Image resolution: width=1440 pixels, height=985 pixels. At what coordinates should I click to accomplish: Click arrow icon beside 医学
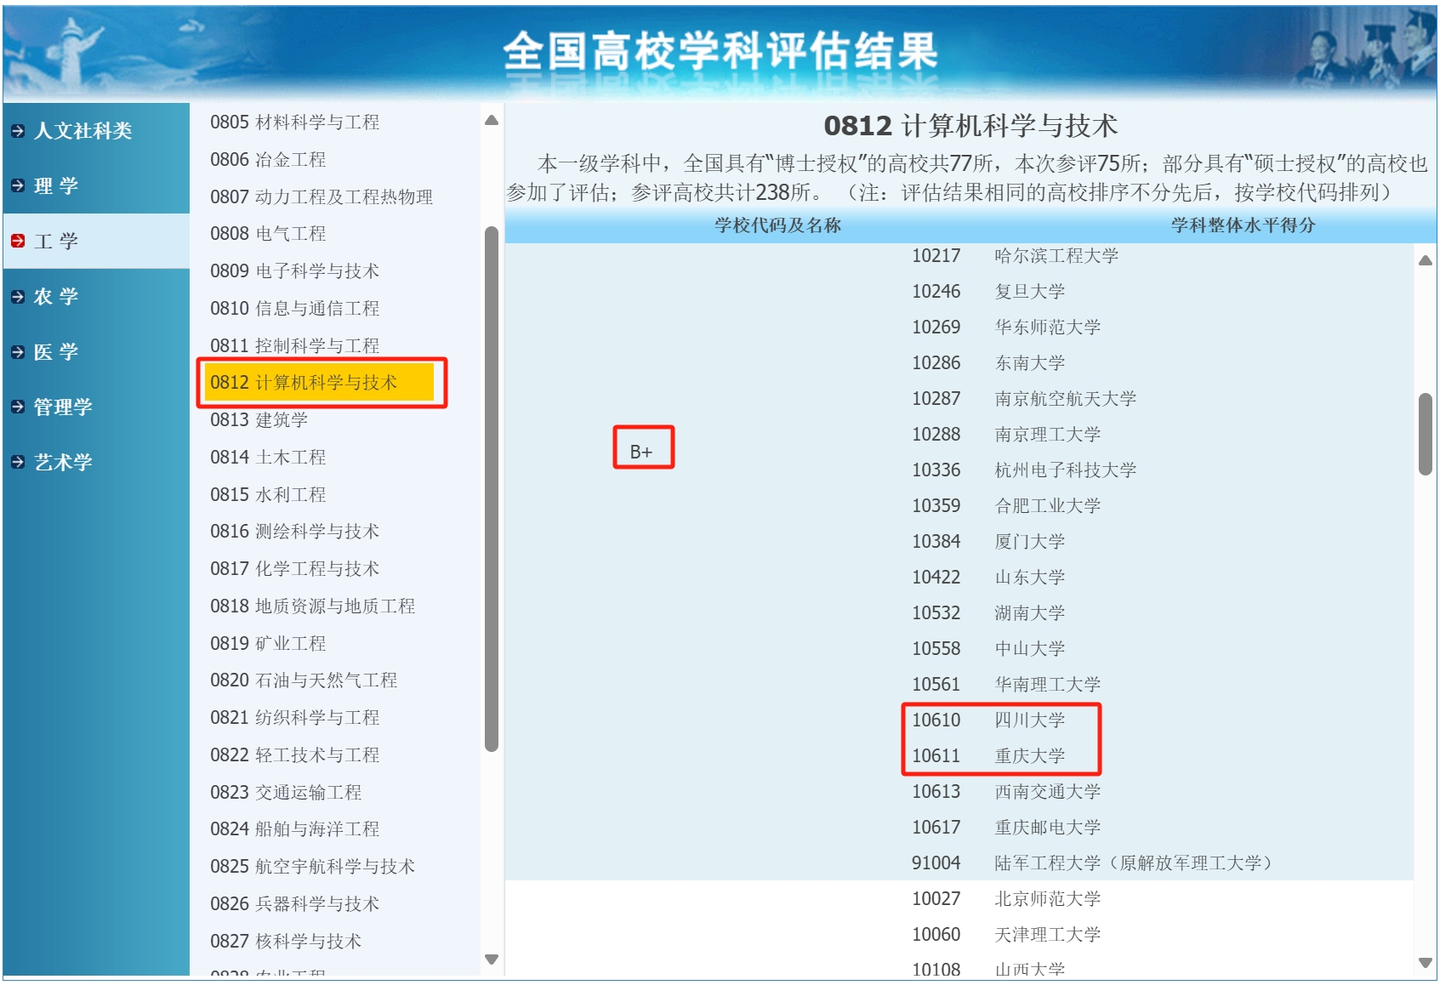(x=18, y=352)
